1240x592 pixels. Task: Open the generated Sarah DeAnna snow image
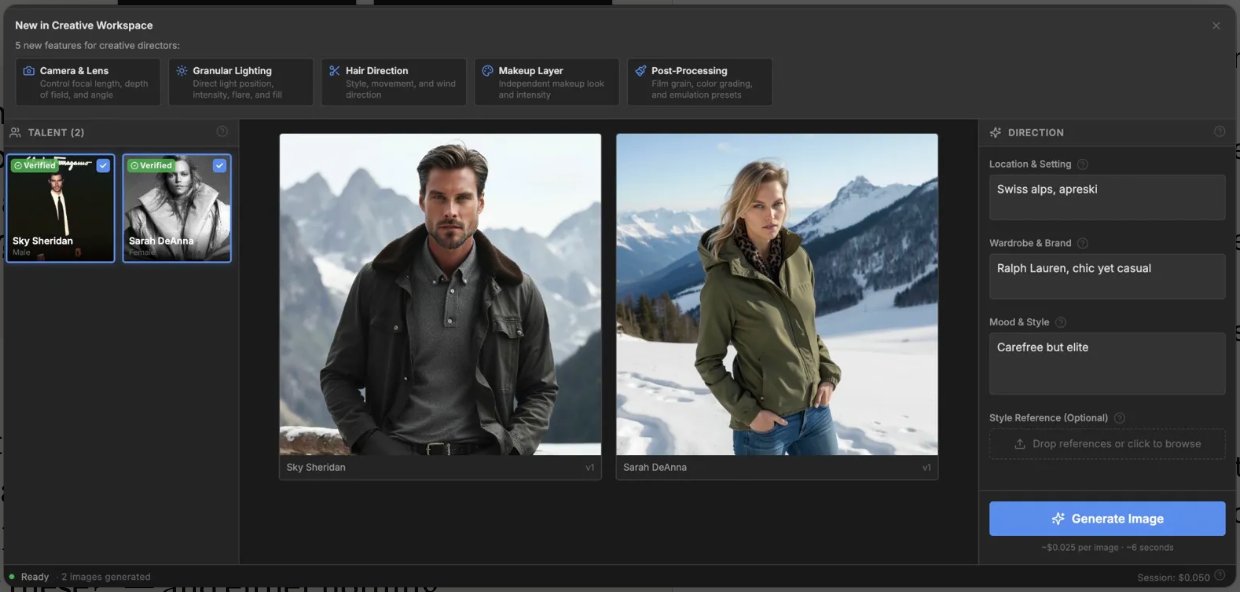tap(777, 295)
